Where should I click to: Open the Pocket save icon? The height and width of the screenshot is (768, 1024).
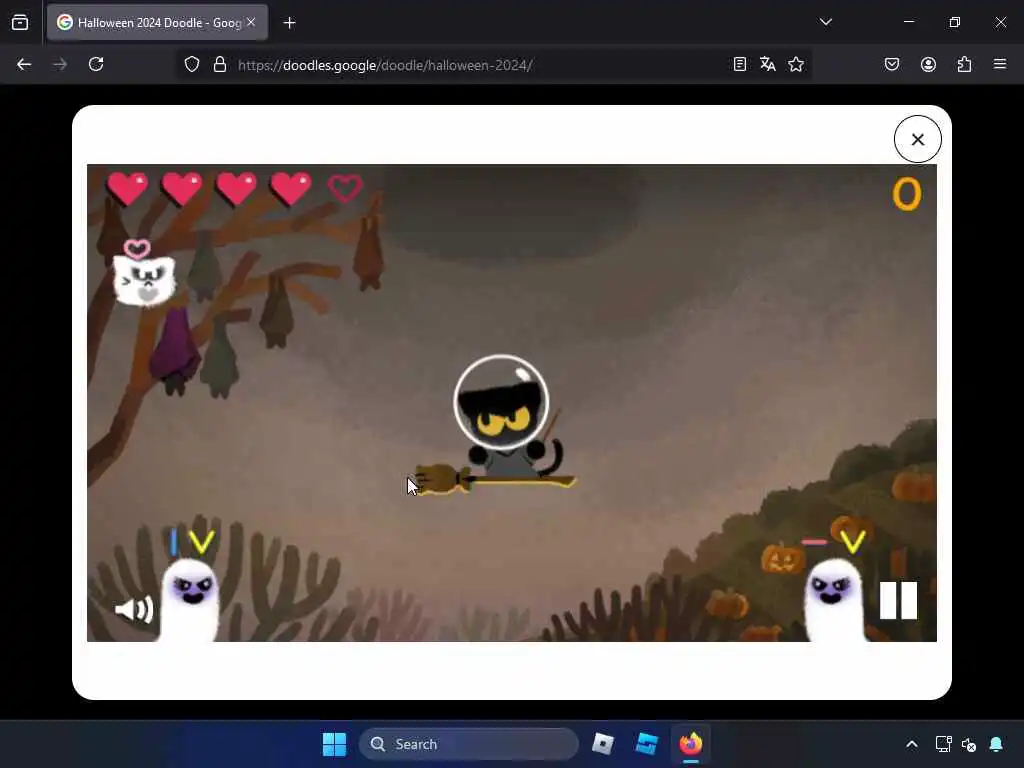click(x=891, y=64)
